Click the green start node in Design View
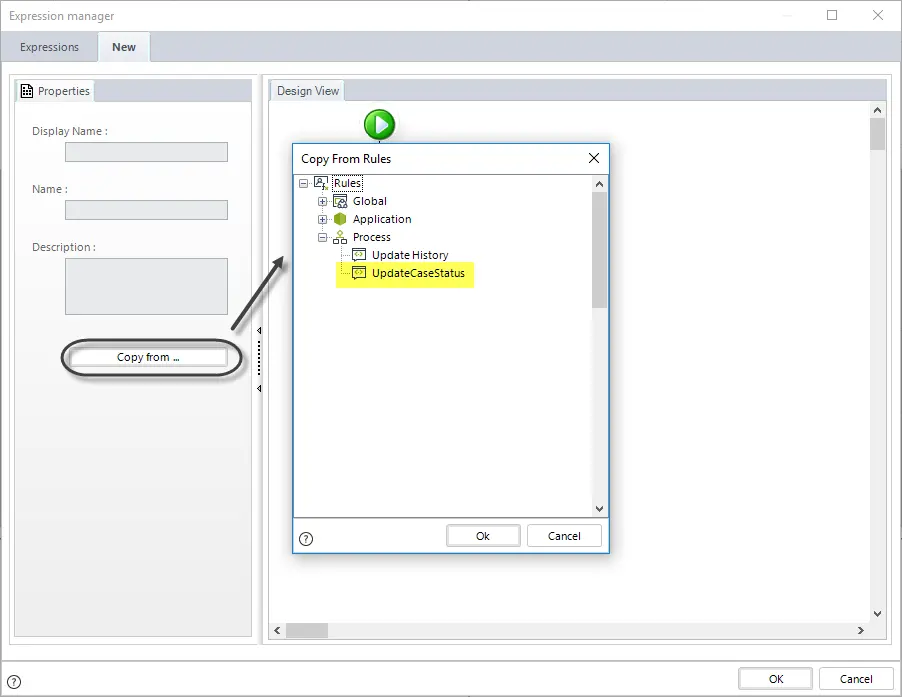Image resolution: width=902 pixels, height=697 pixels. pyautogui.click(x=379, y=124)
